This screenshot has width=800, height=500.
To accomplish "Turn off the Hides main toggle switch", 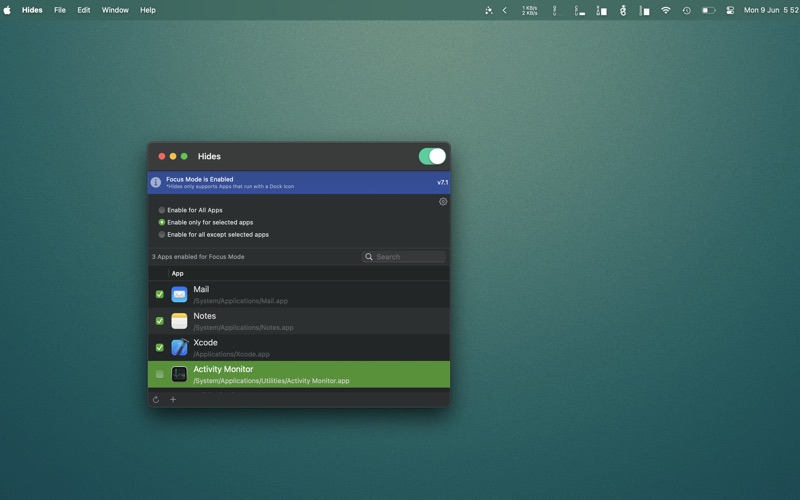I will (432, 156).
